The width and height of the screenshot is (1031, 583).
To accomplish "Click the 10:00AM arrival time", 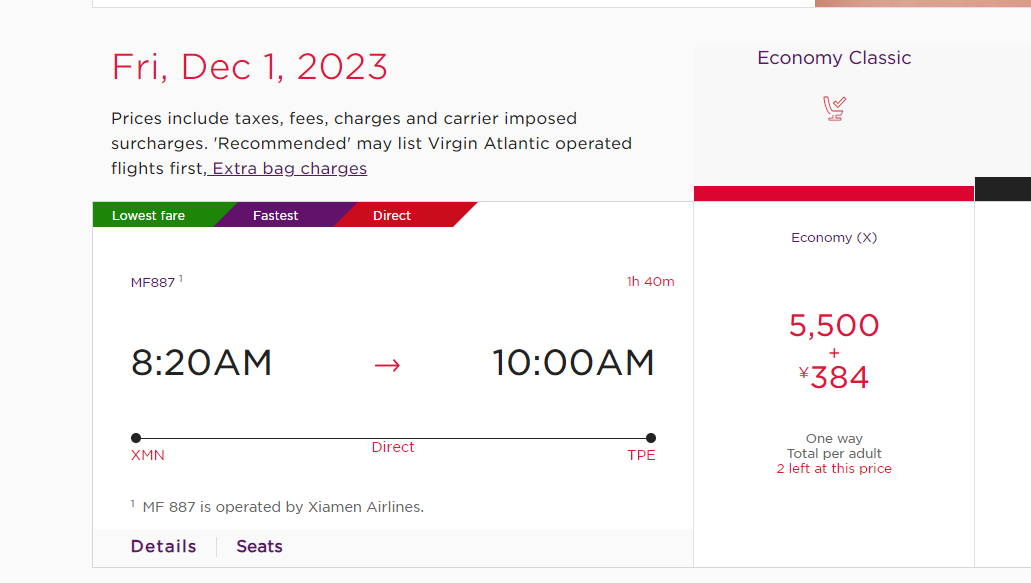I will point(573,363).
